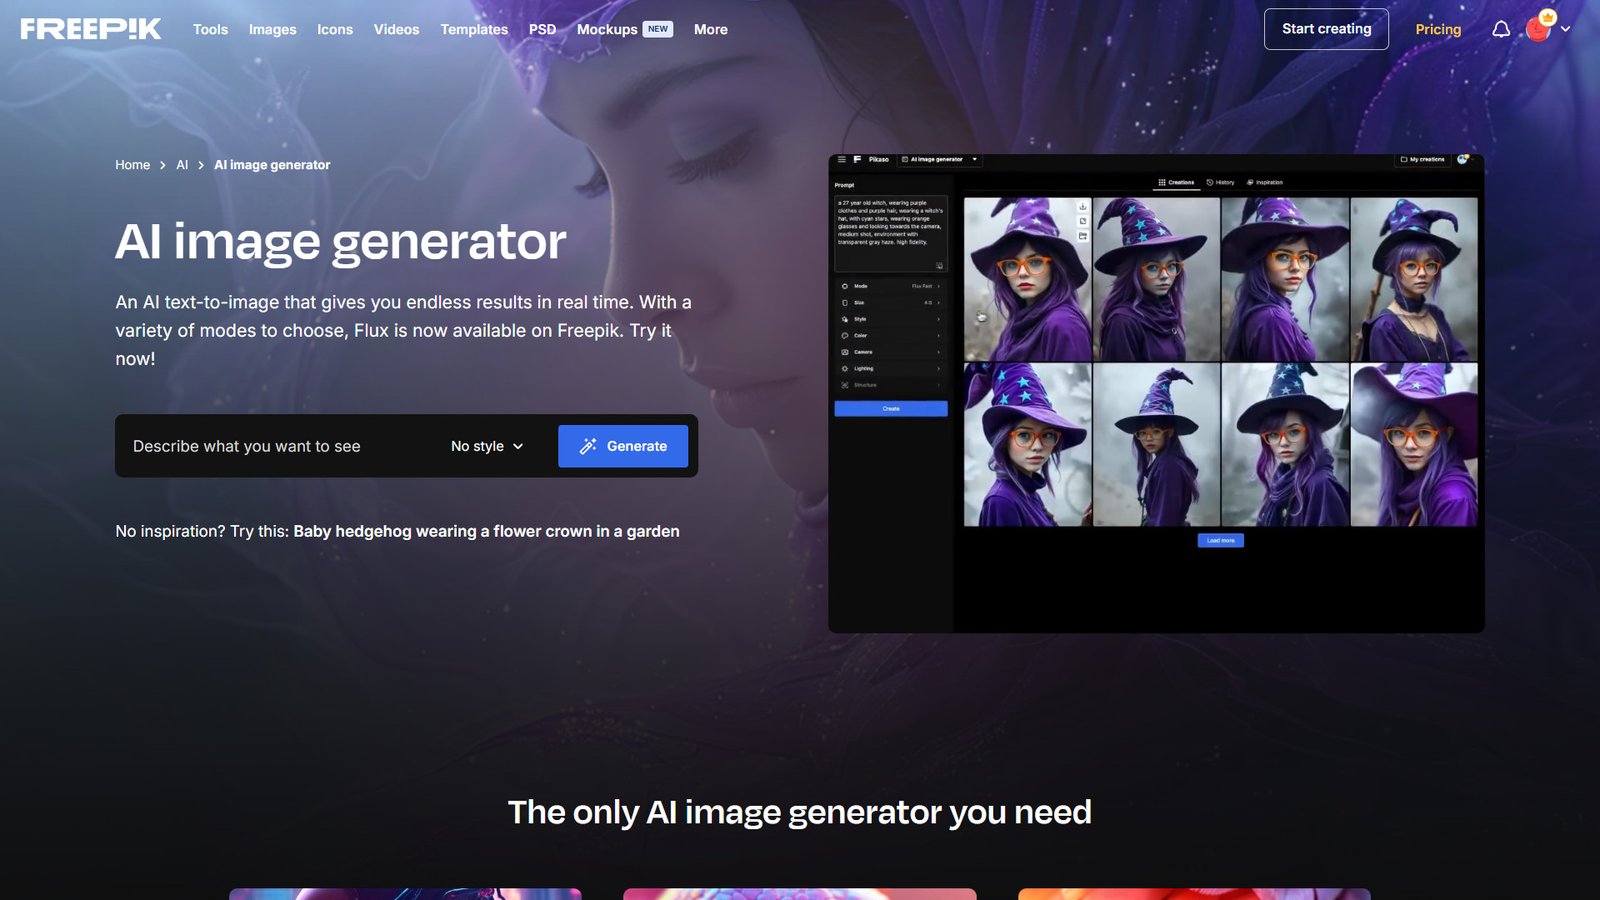Click the Pricing link
This screenshot has width=1600, height=900.
1438,29
